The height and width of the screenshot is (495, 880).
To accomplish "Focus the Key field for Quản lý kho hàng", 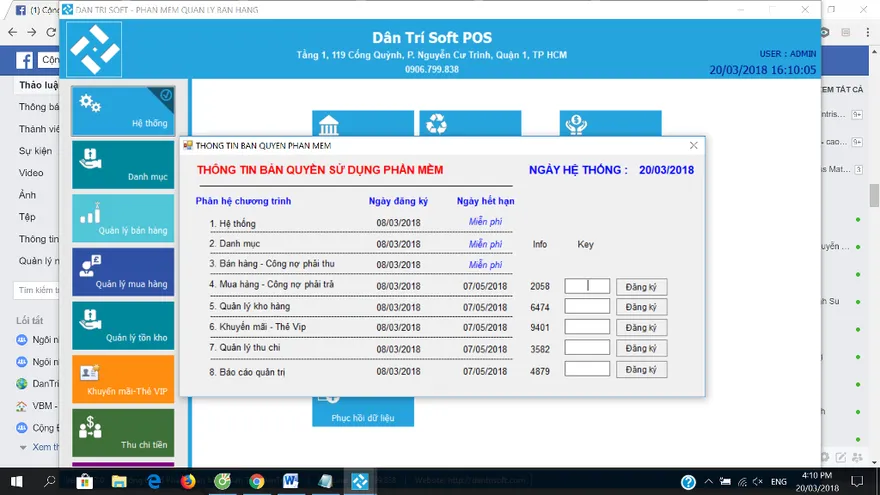I will pos(587,307).
